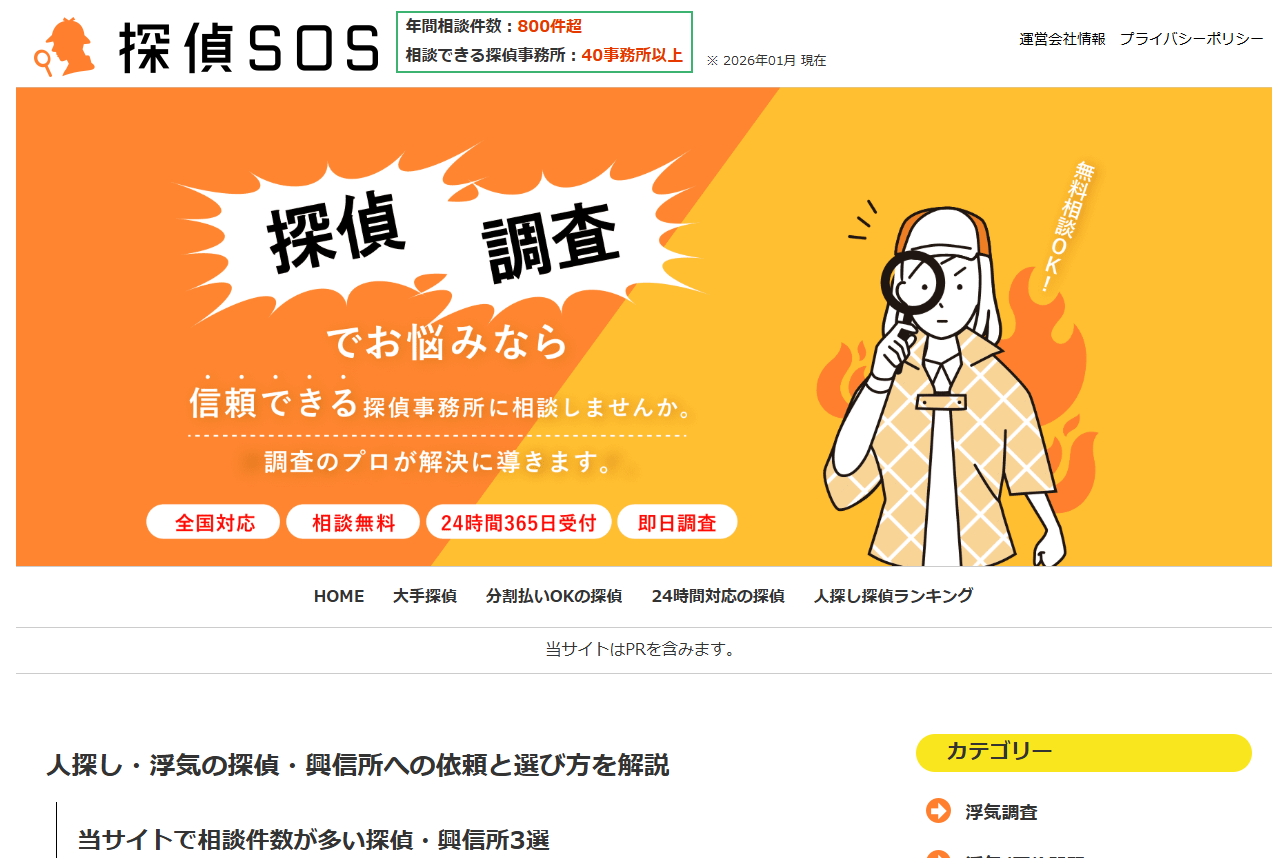
Task: Click the detective illustration with magnifying glass
Action: click(x=940, y=385)
